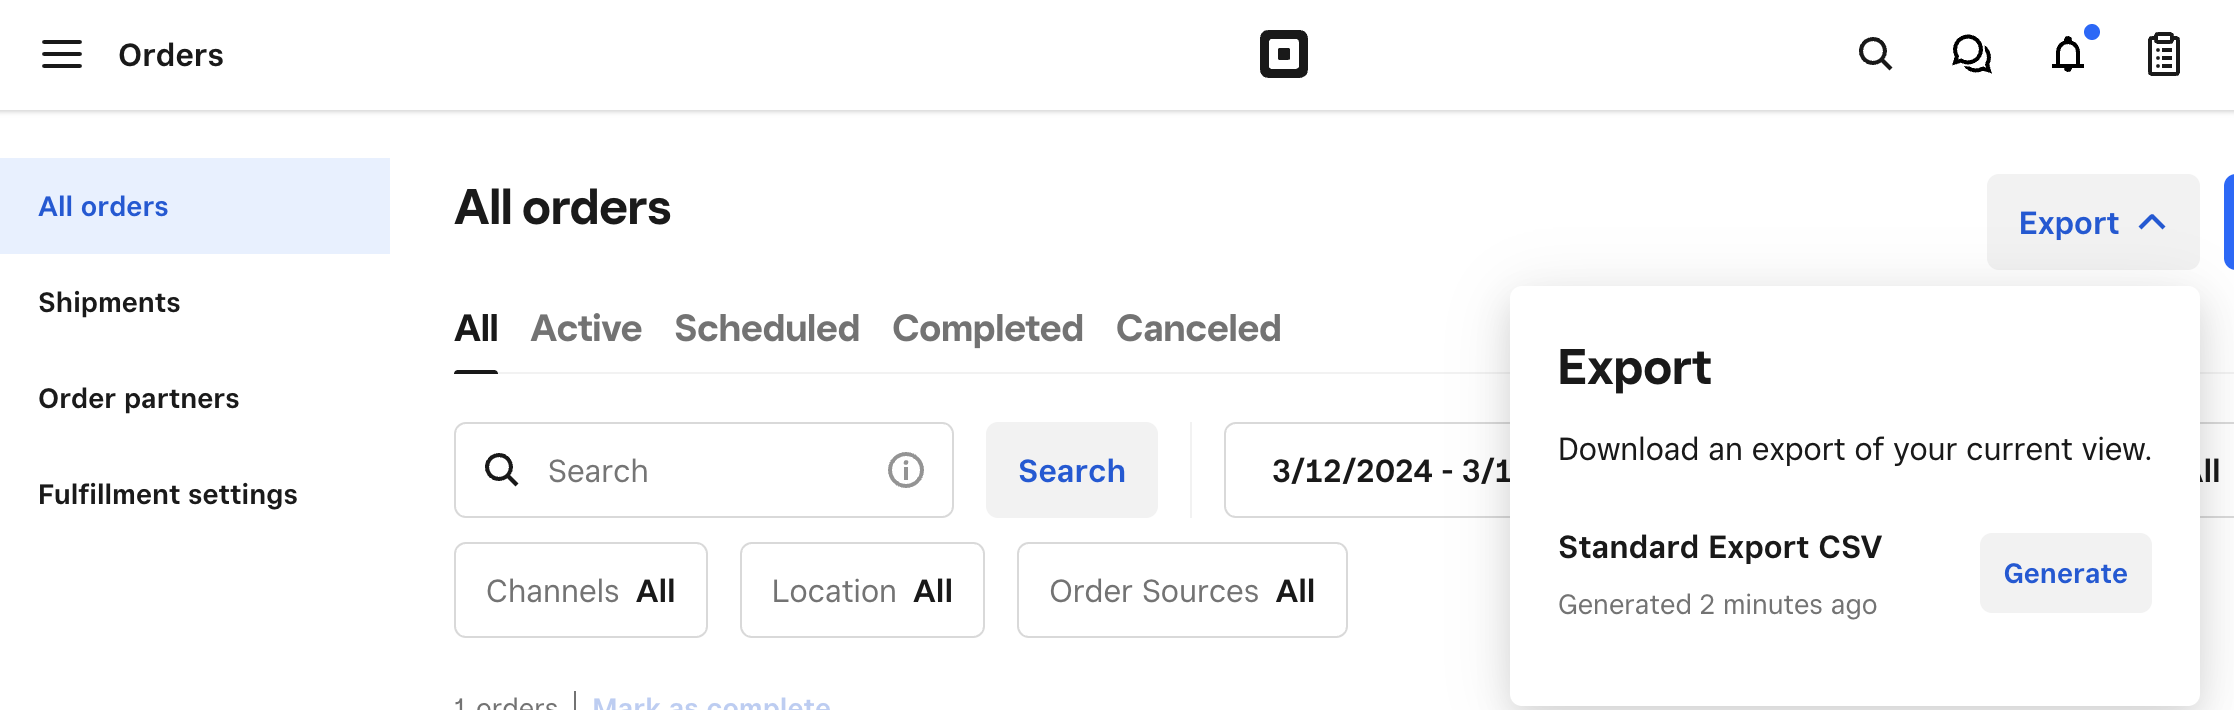Screen dimensions: 2234x710
Task: Open search from the top bar
Action: 1875,55
